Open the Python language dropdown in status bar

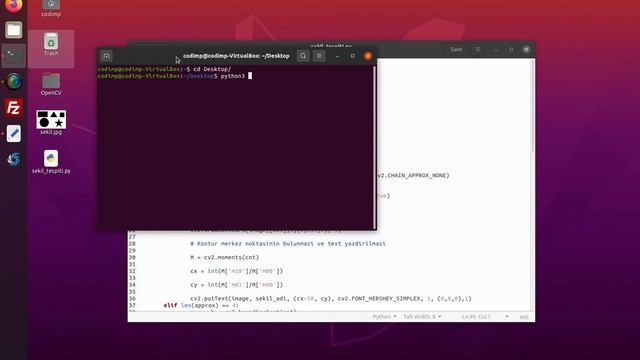[384, 317]
